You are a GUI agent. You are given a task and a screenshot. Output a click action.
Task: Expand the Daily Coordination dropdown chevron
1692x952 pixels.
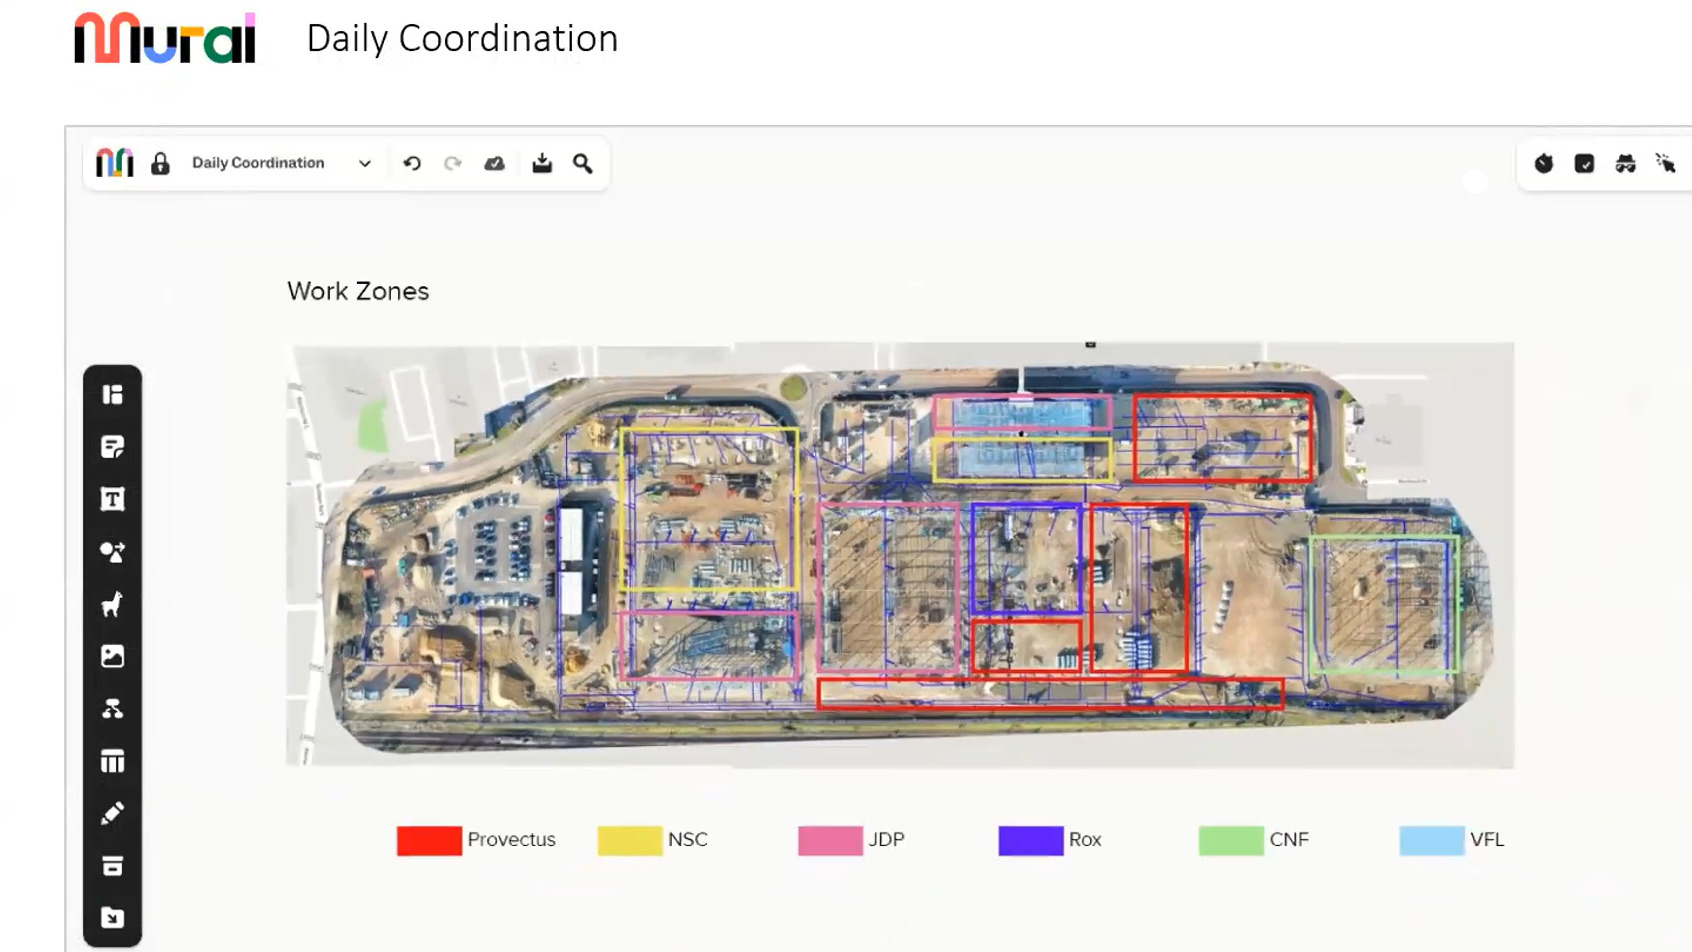[x=365, y=164]
